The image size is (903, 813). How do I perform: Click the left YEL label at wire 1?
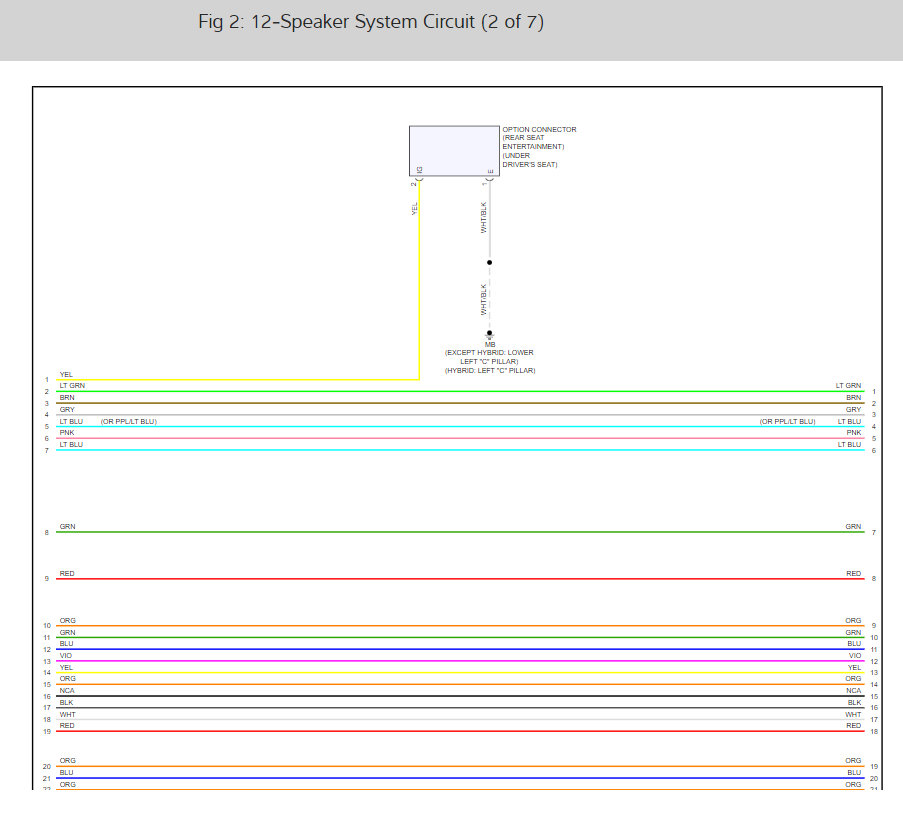pos(66,374)
